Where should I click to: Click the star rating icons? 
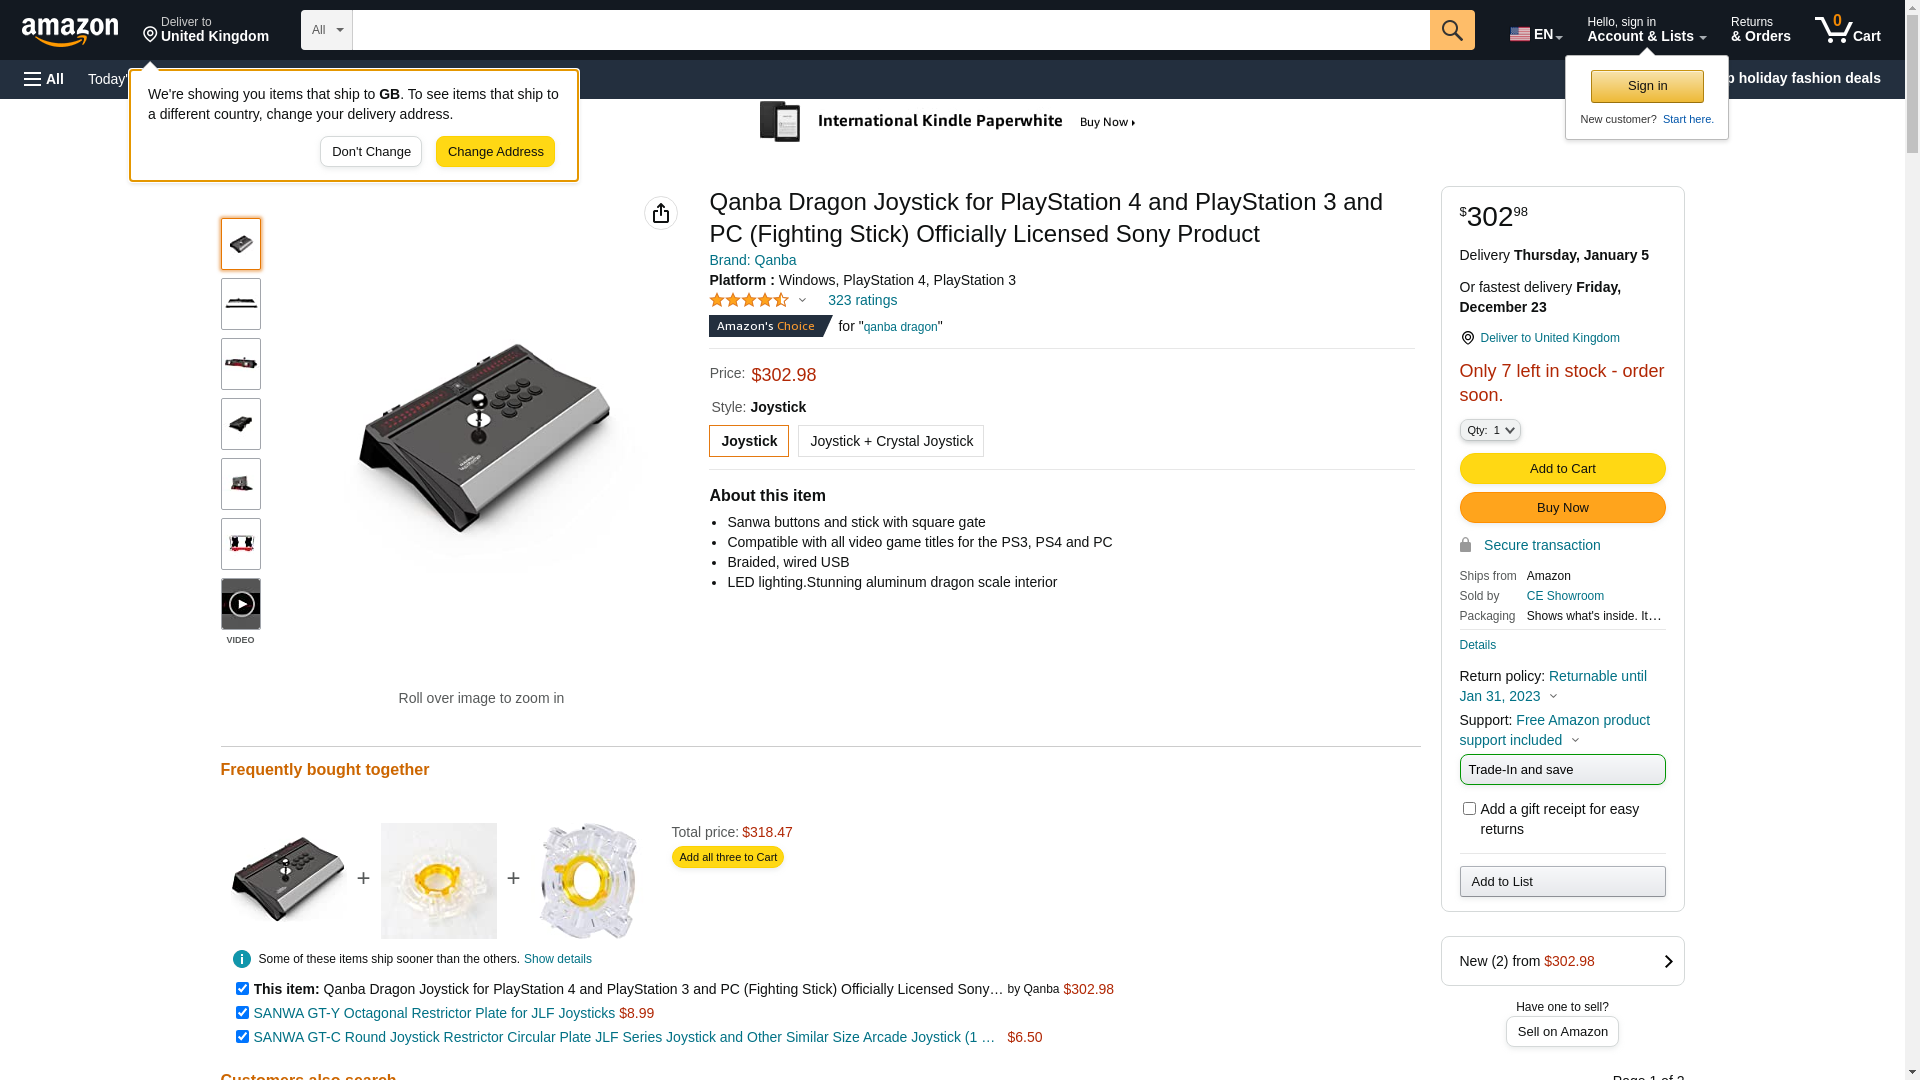tap(749, 300)
